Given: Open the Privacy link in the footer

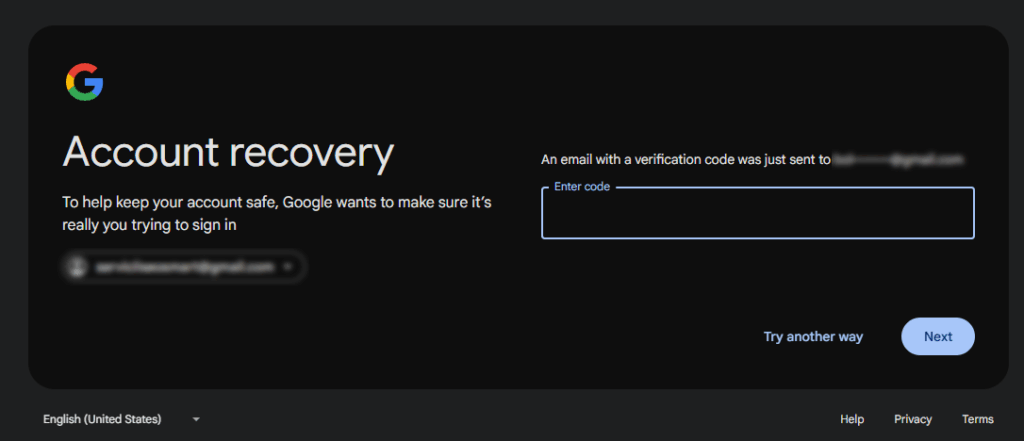Looking at the screenshot, I should (x=913, y=419).
